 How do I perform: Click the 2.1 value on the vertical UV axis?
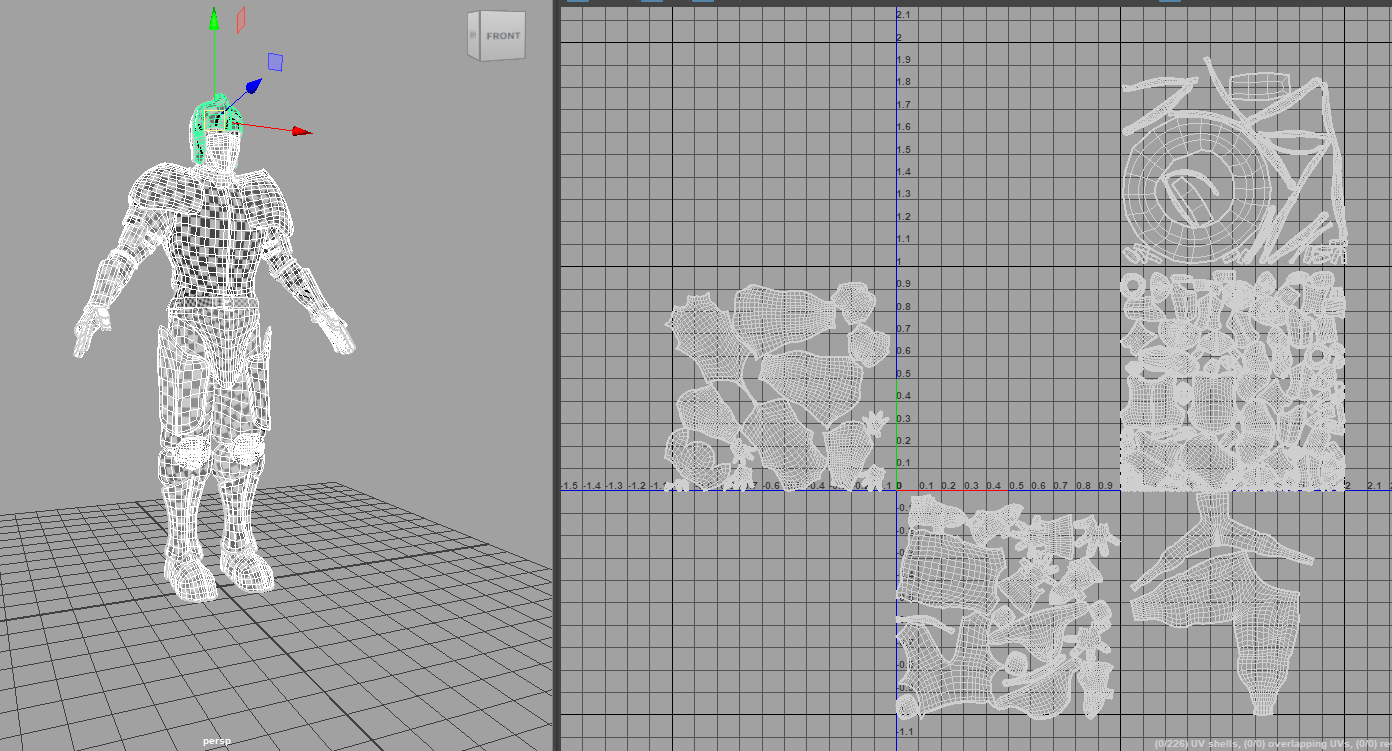905,13
